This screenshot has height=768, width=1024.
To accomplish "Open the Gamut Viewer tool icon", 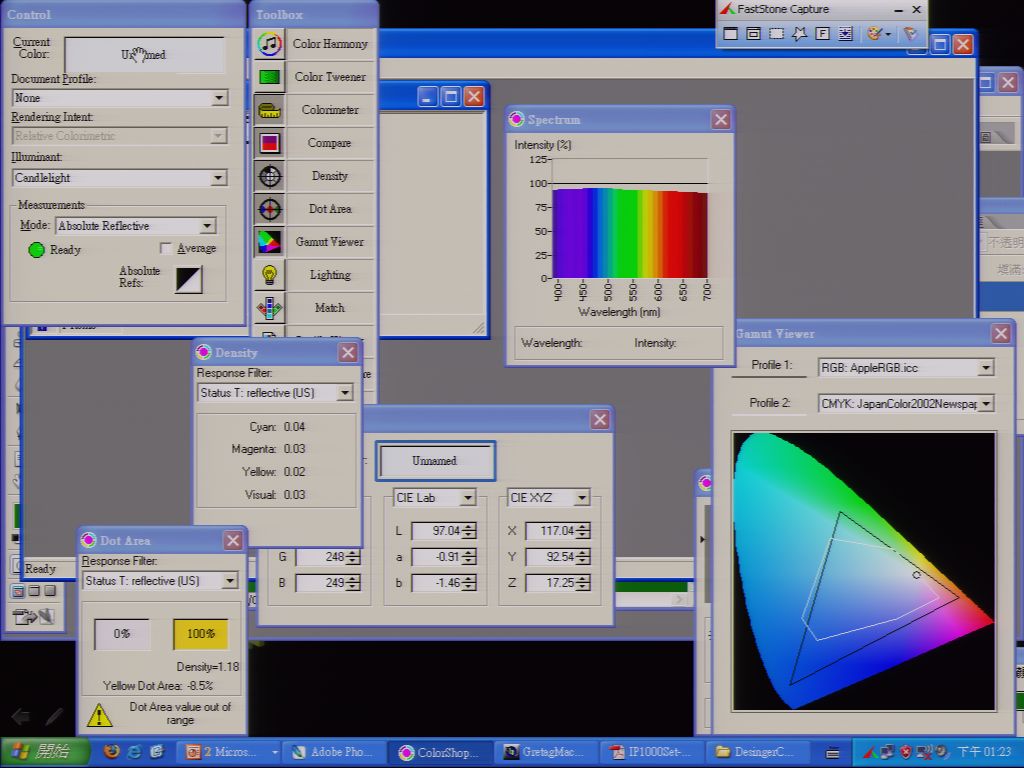I will pos(269,242).
